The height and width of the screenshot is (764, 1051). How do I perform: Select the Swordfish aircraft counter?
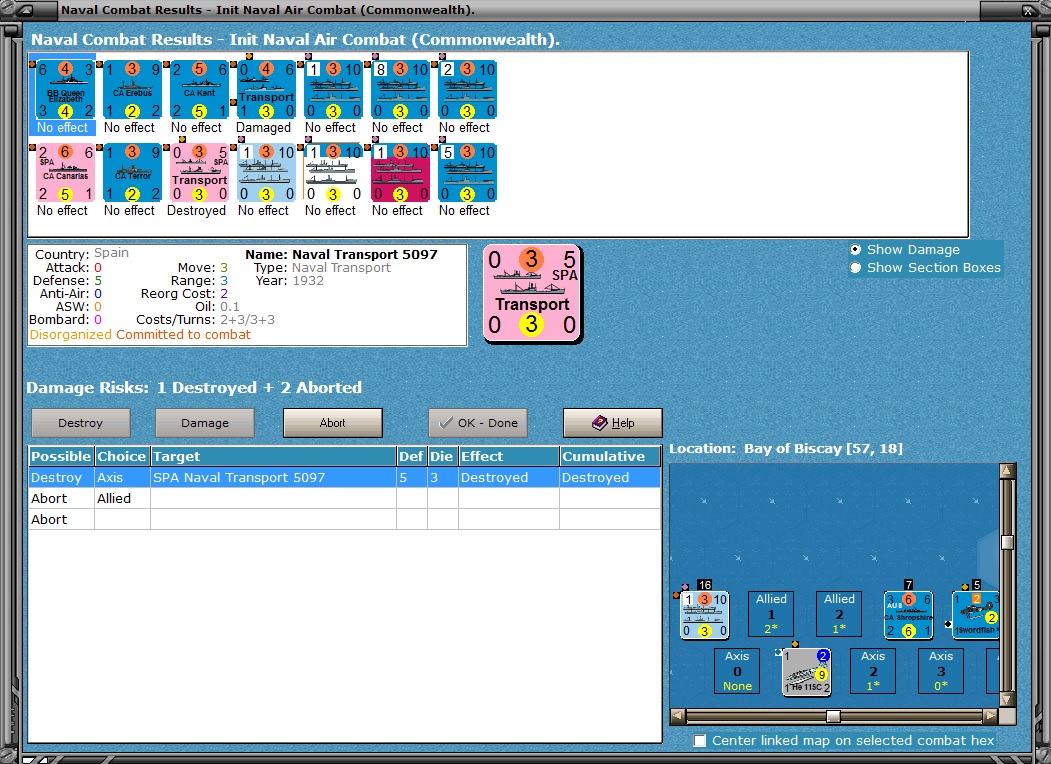[976, 615]
